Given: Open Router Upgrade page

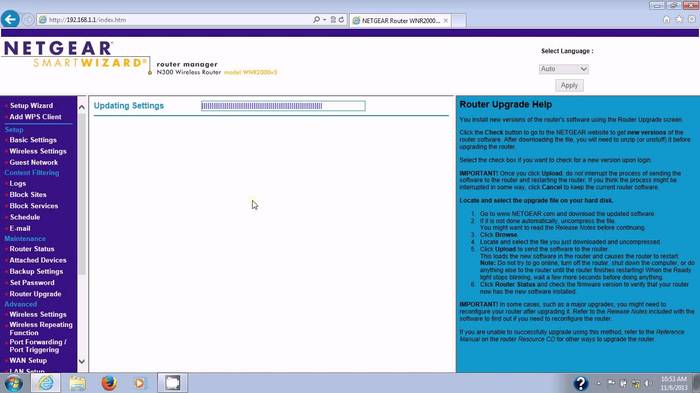Looking at the screenshot, I should (35, 294).
